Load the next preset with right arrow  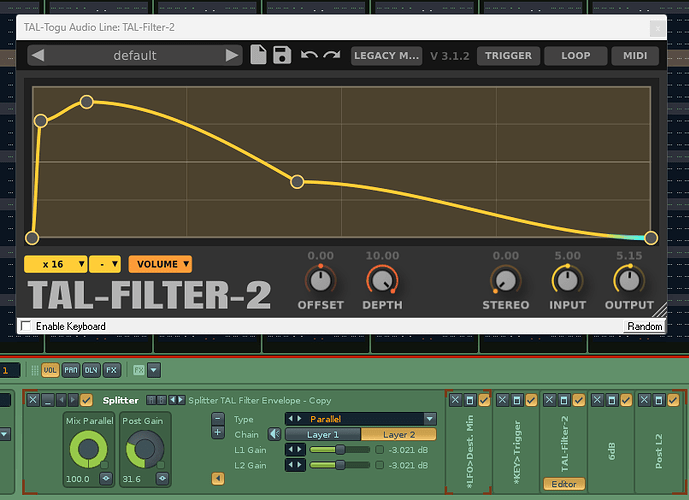232,55
